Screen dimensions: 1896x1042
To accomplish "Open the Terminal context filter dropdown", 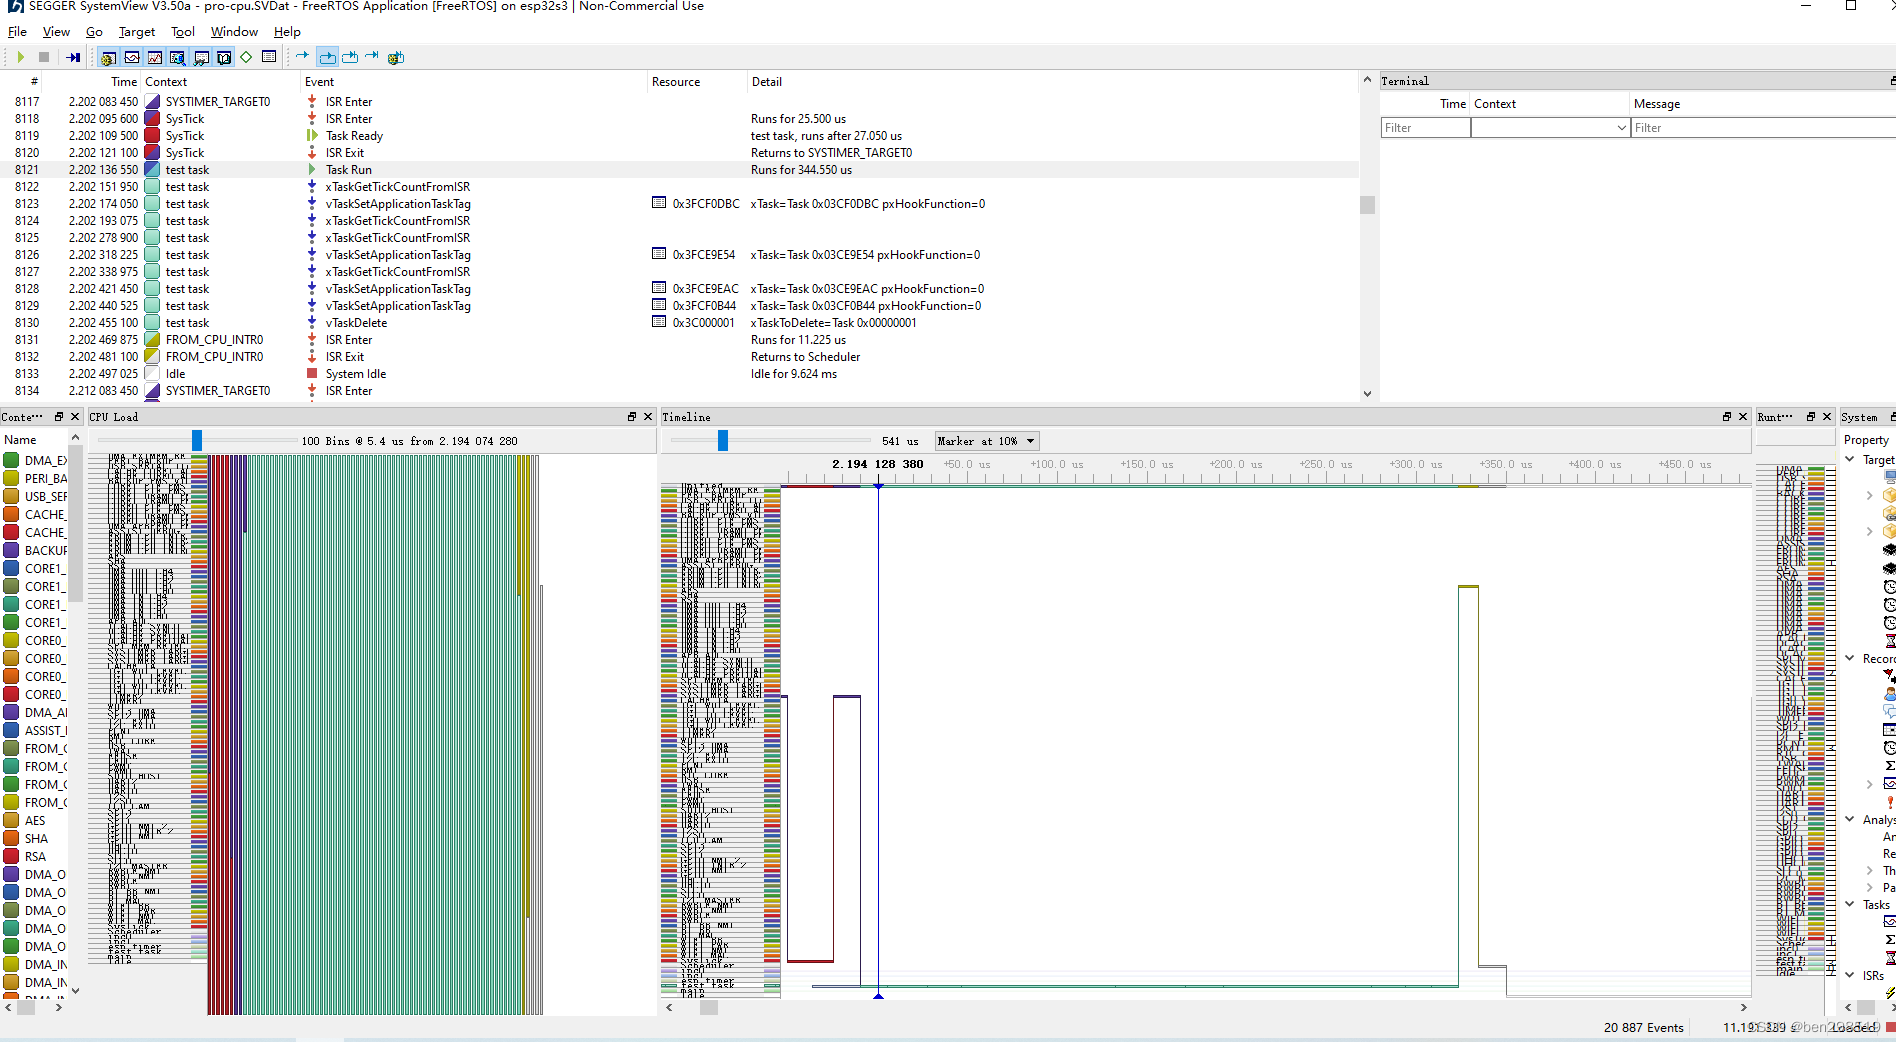I will 1550,128.
